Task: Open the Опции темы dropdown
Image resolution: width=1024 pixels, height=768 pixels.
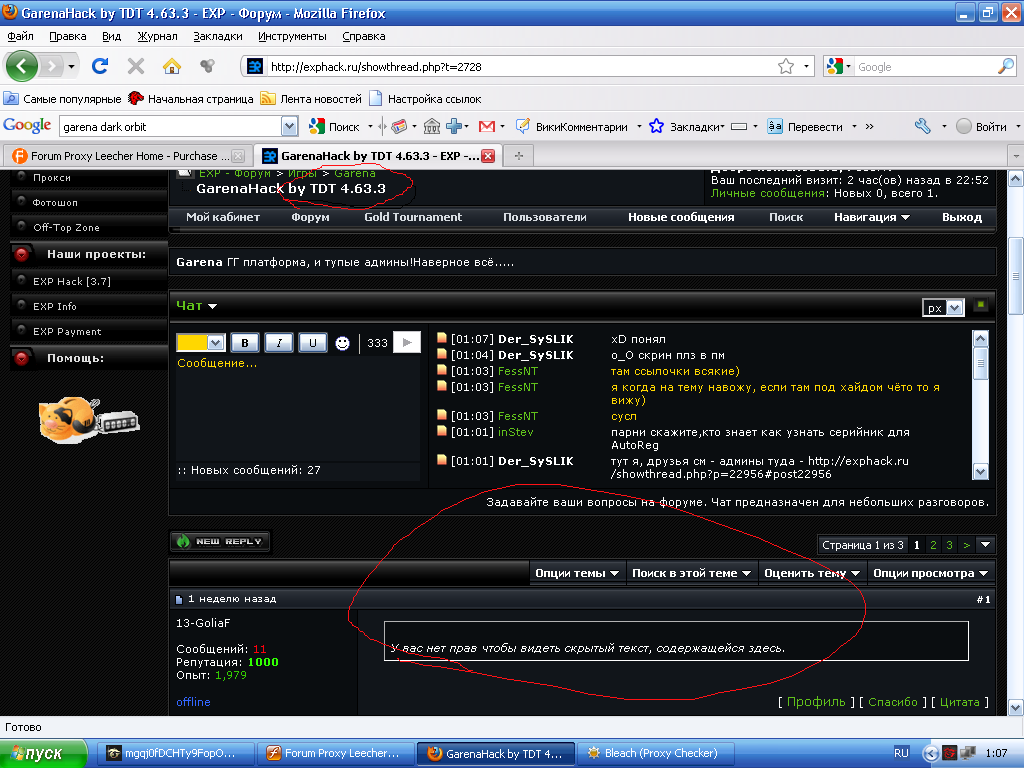Action: coord(577,573)
